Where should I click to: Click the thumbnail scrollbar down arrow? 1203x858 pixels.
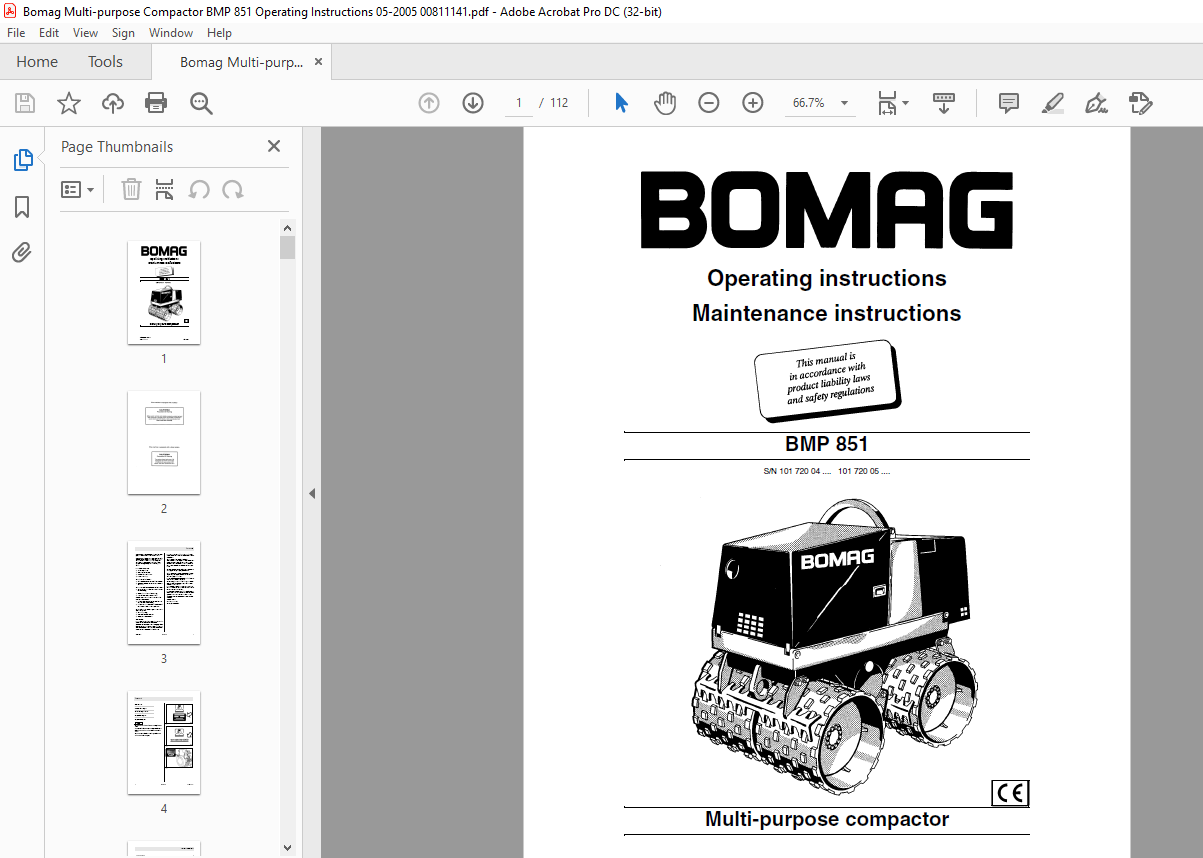pyautogui.click(x=288, y=849)
